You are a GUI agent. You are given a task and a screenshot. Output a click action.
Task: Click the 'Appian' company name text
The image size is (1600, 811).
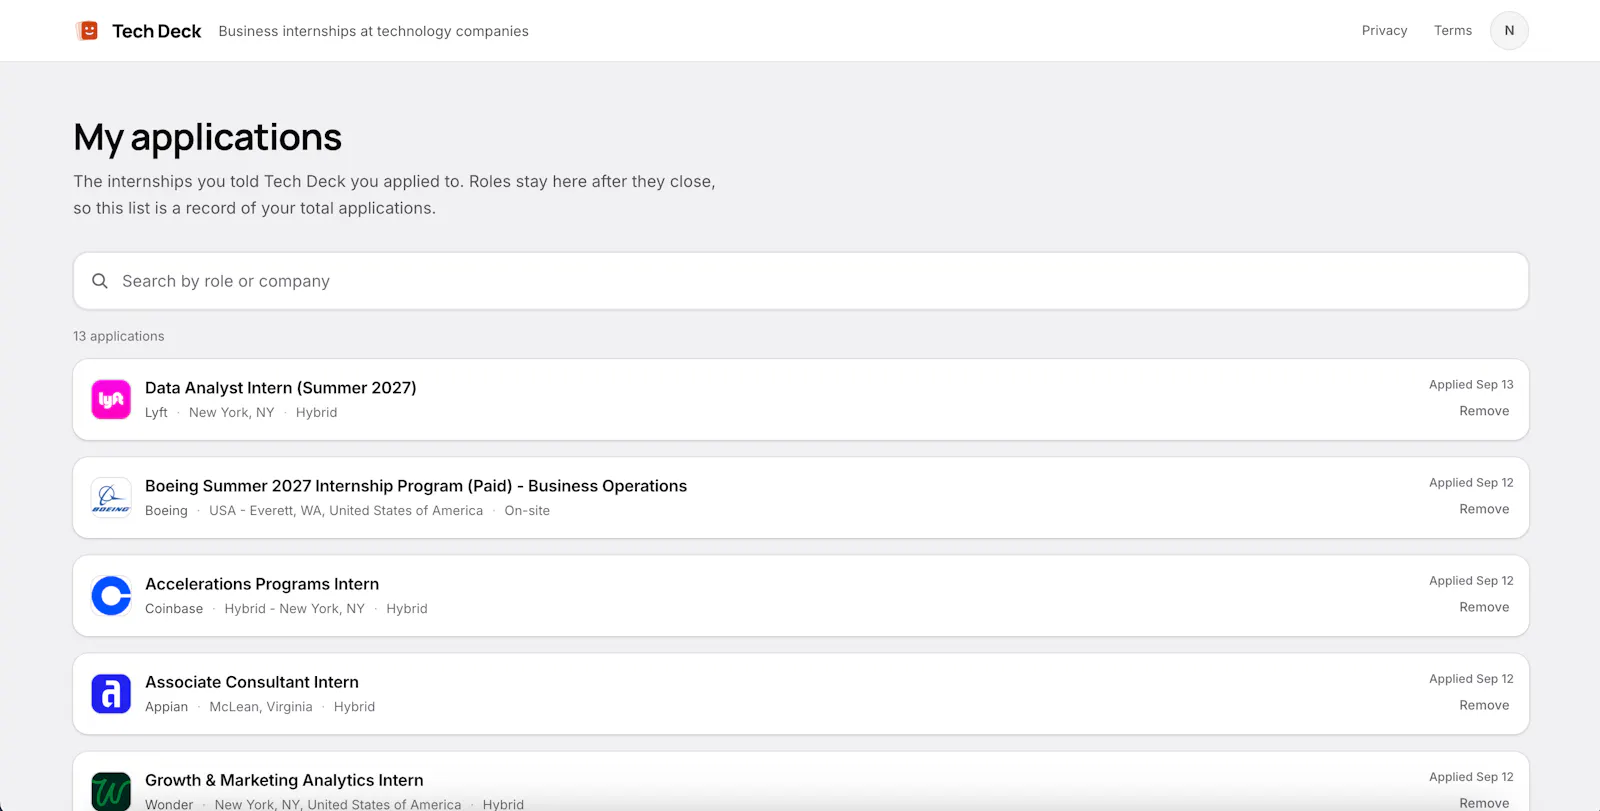(166, 707)
